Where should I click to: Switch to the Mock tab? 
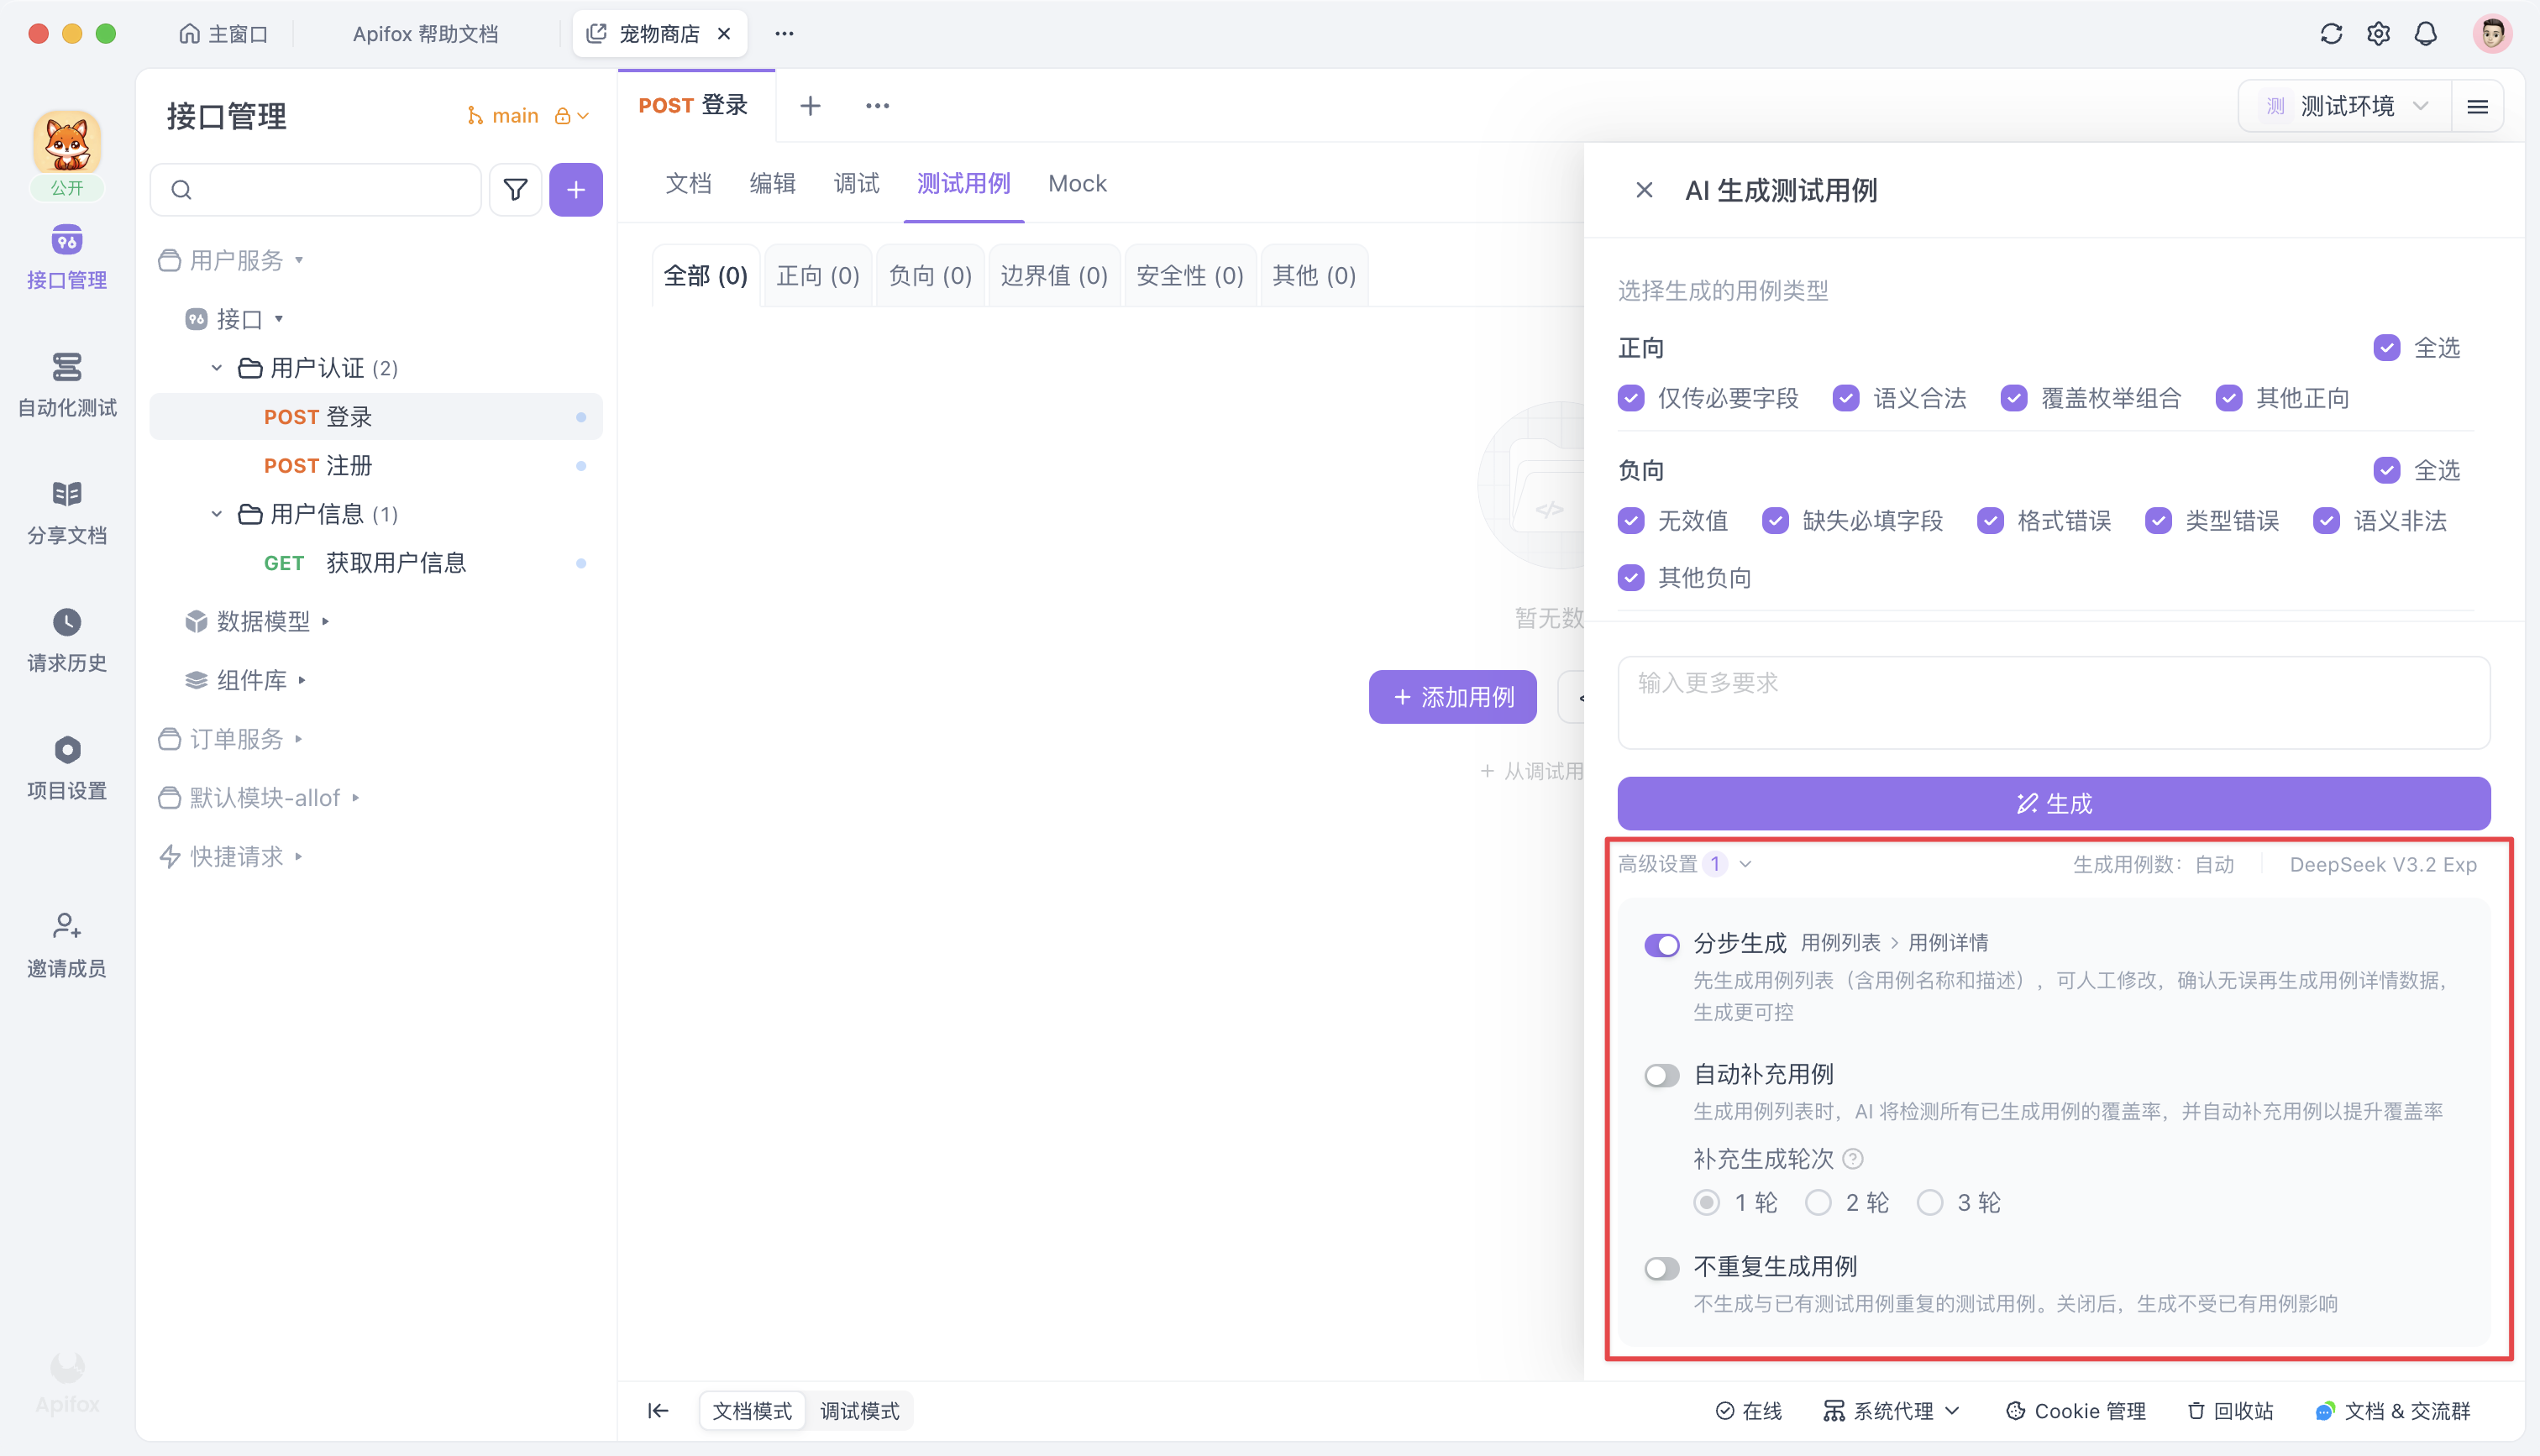pos(1077,183)
